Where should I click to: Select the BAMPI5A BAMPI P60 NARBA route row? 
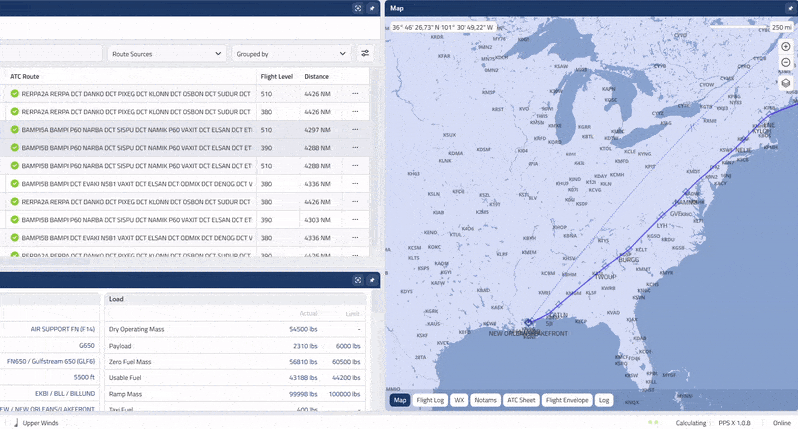(185, 130)
